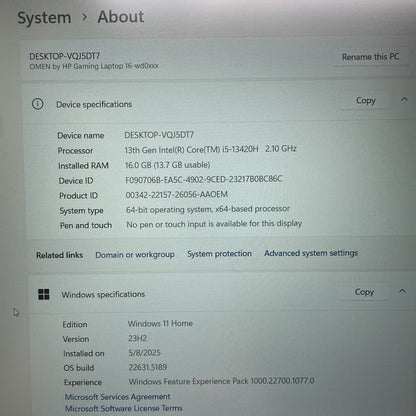Click the OMEN by HP Gaming Laptop model text
Screen dimensions: 416x416
pyautogui.click(x=94, y=66)
